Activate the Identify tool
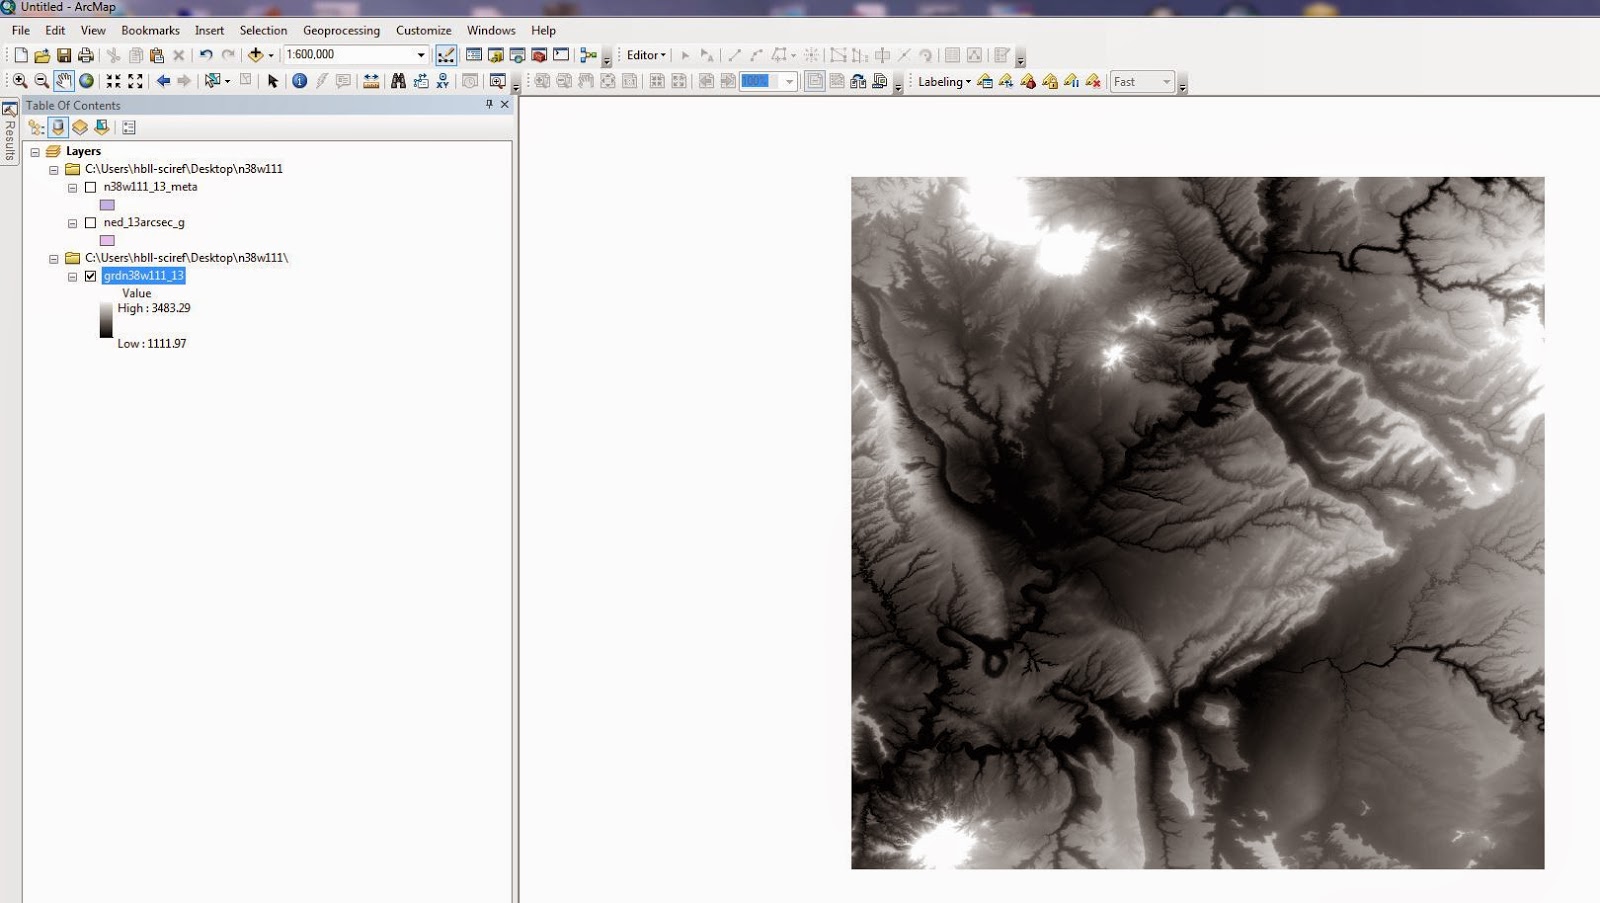Viewport: 1600px width, 903px height. tap(299, 81)
